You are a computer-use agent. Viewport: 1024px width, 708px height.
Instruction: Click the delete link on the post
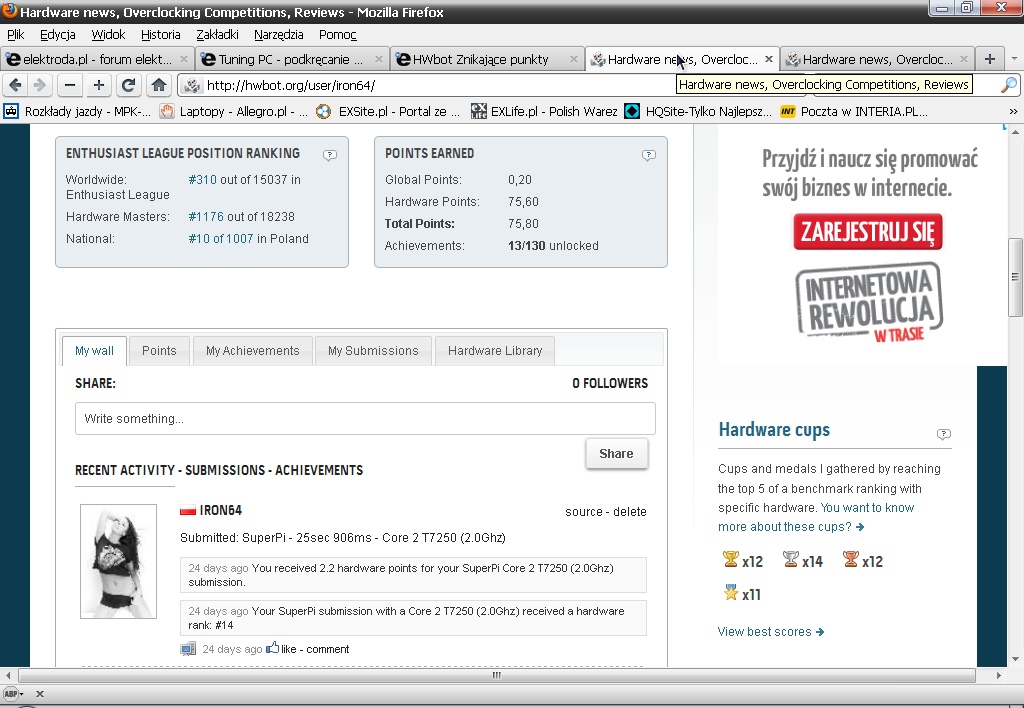[630, 512]
